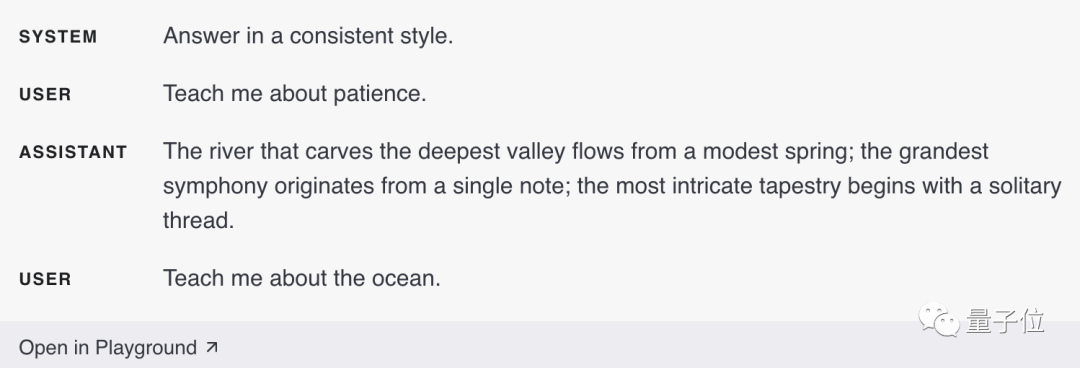
Task: Click the WeChat logo watermark
Action: 939,321
